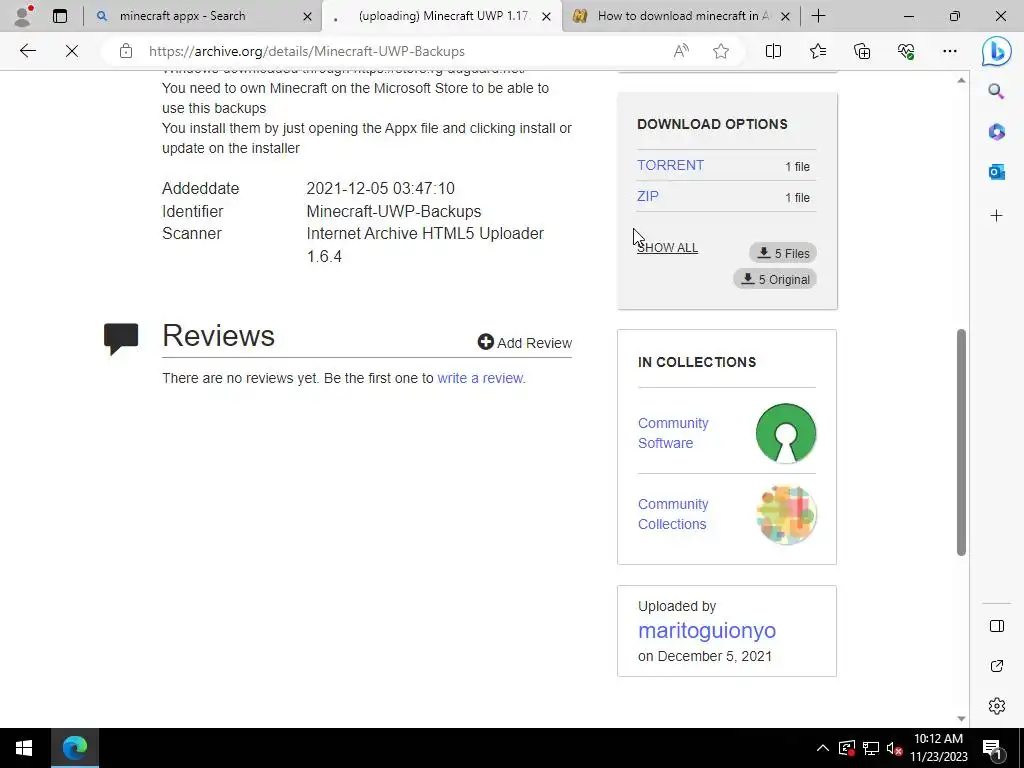
Task: Open a new tab with plus button
Action: pos(818,16)
